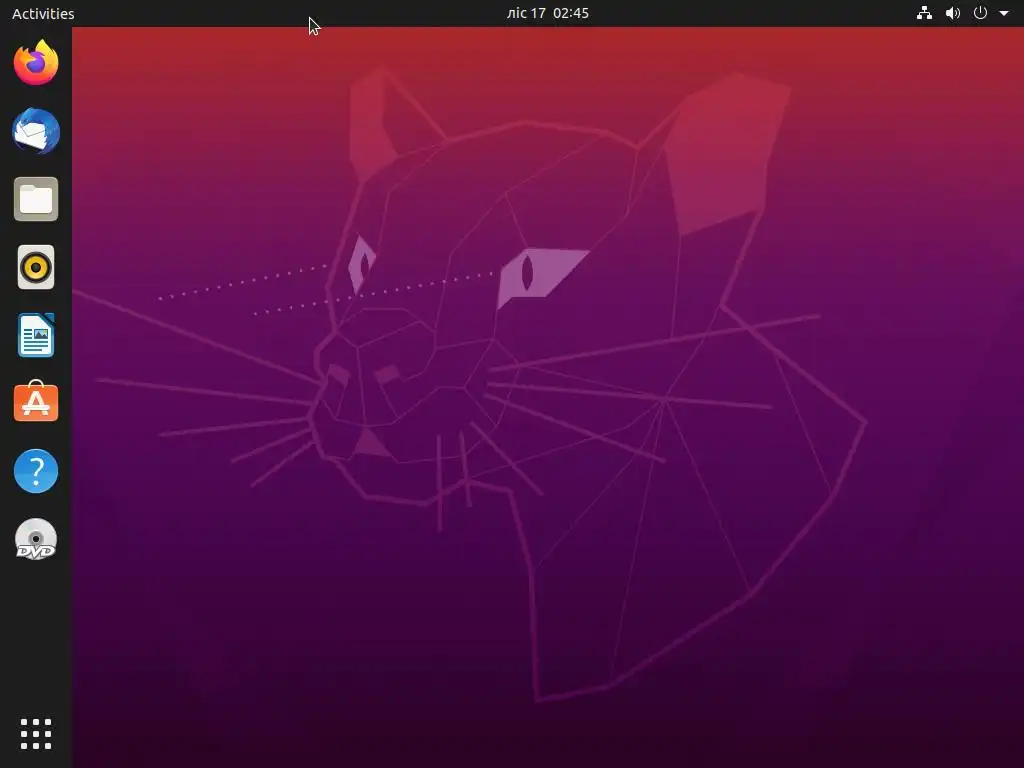Image resolution: width=1024 pixels, height=768 pixels.
Task: Click the Activities button
Action: 43,13
